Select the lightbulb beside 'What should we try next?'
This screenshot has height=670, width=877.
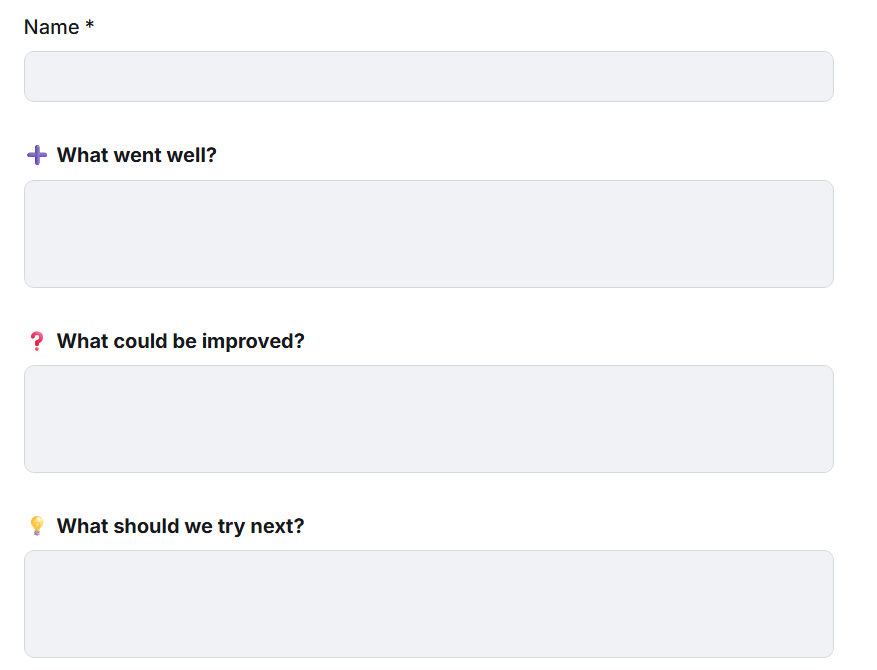(x=37, y=525)
